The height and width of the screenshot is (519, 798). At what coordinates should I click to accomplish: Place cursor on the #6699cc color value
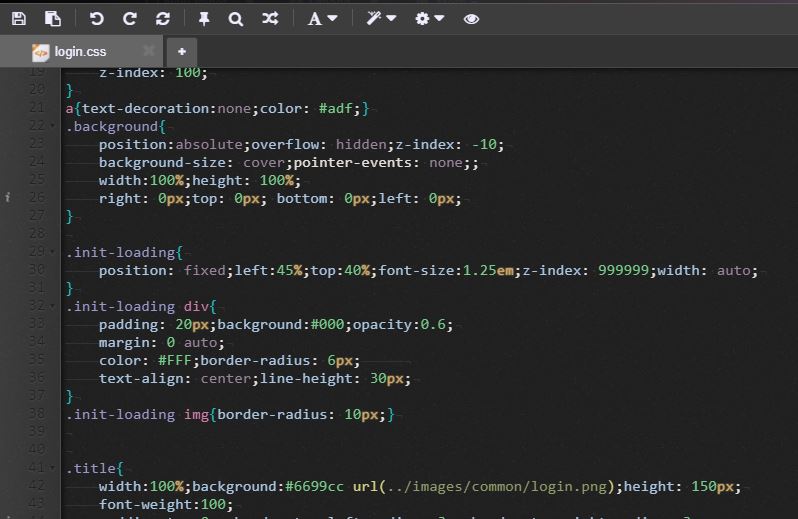pos(313,487)
